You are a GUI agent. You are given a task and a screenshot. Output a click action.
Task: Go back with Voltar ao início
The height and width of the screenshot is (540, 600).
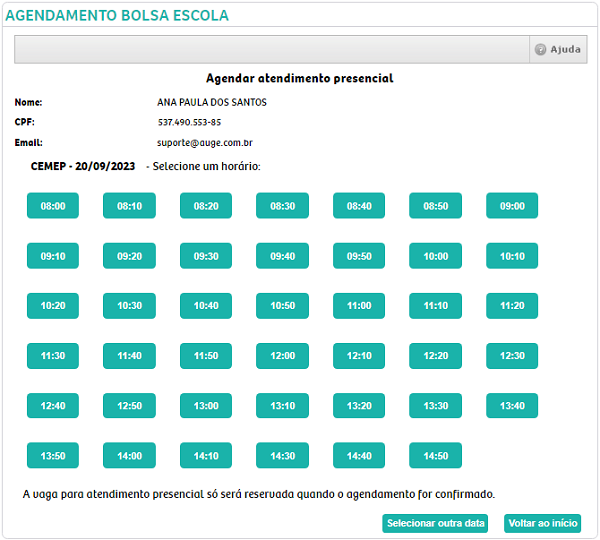(x=543, y=523)
